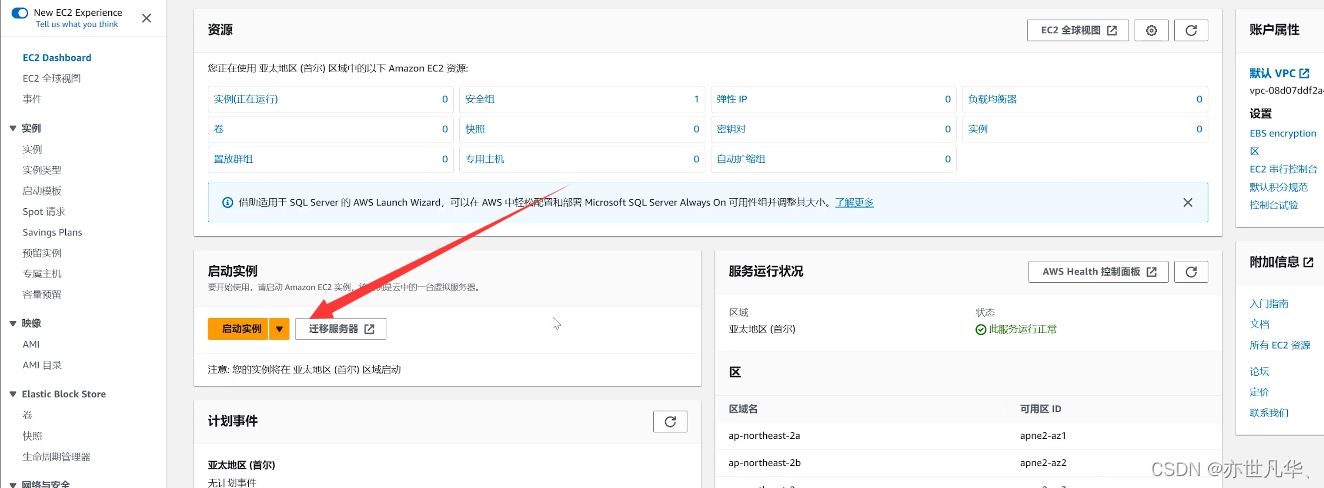Viewport: 1324px width, 488px height.
Task: Click the 迁移服务器 button
Action: pos(341,329)
